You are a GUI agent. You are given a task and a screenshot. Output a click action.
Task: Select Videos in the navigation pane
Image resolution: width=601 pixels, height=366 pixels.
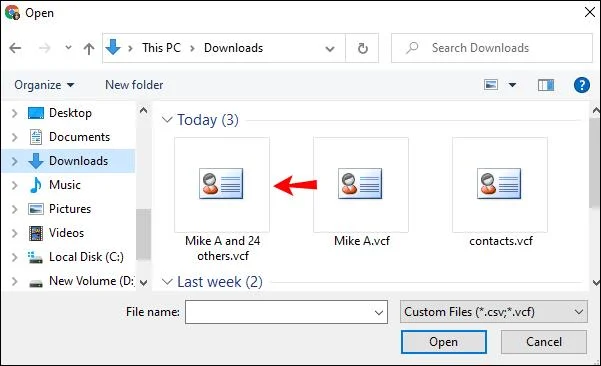coord(66,233)
